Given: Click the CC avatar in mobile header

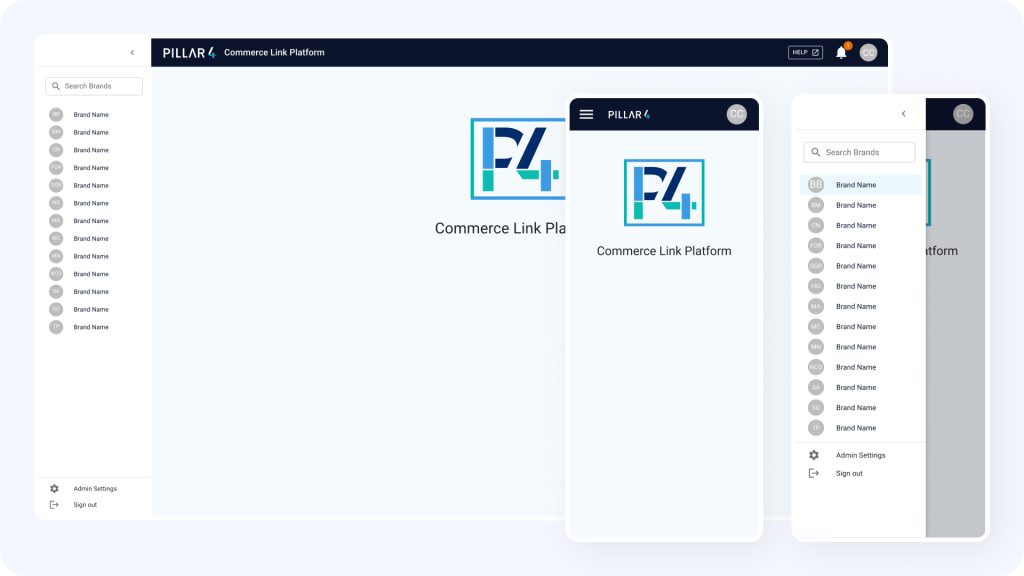Looking at the screenshot, I should [x=737, y=114].
